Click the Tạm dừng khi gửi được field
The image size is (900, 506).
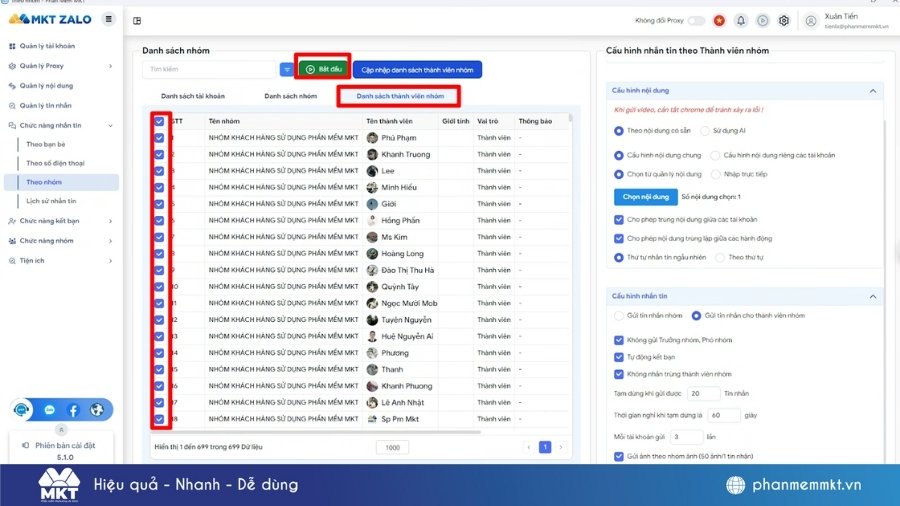click(703, 394)
